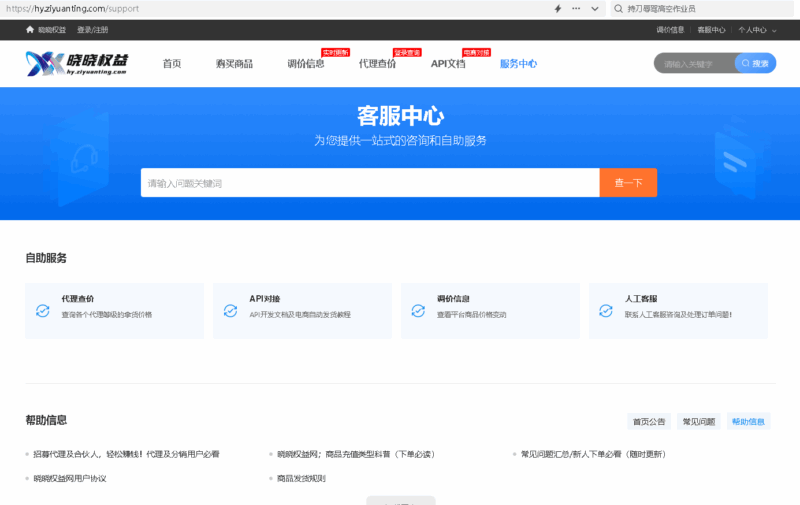Click the 人工客服 card icon

point(606,311)
